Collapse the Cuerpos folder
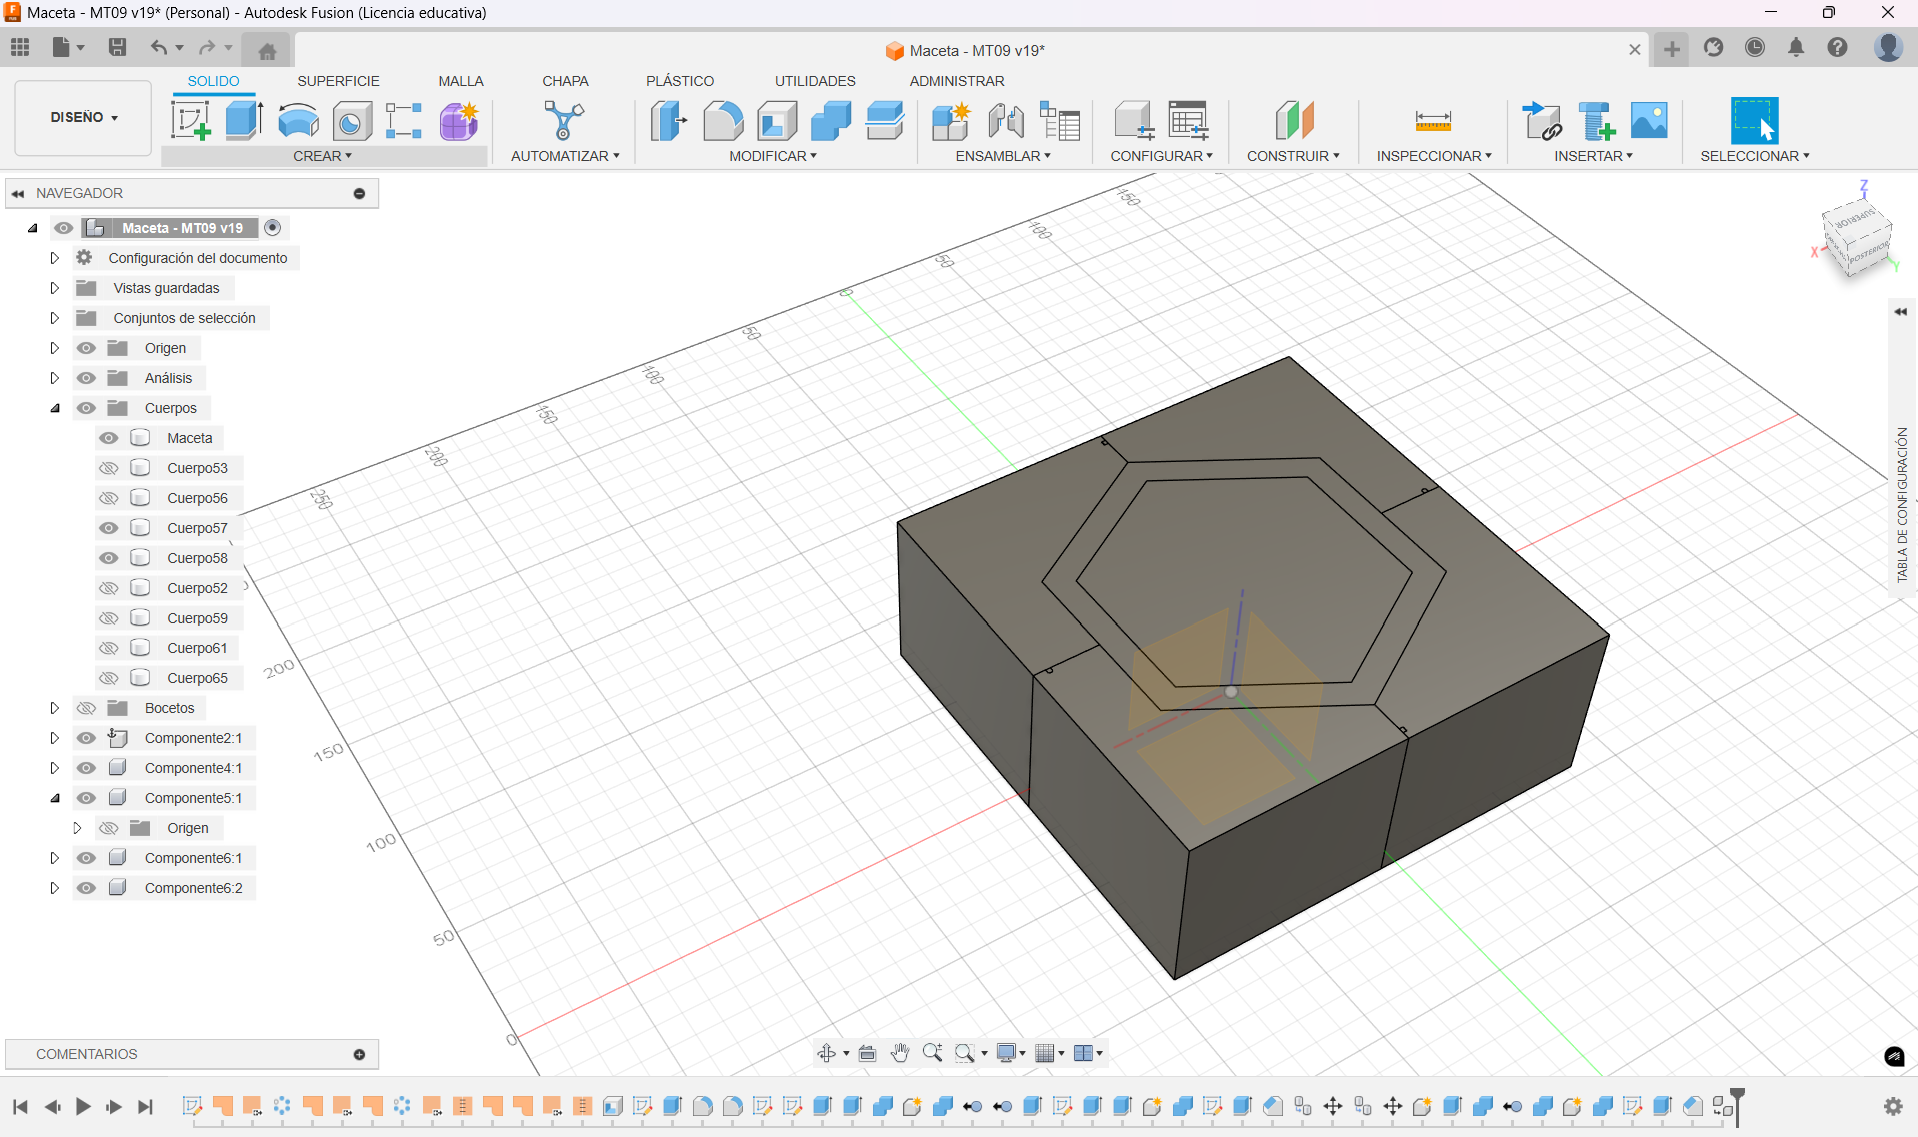 (x=54, y=408)
